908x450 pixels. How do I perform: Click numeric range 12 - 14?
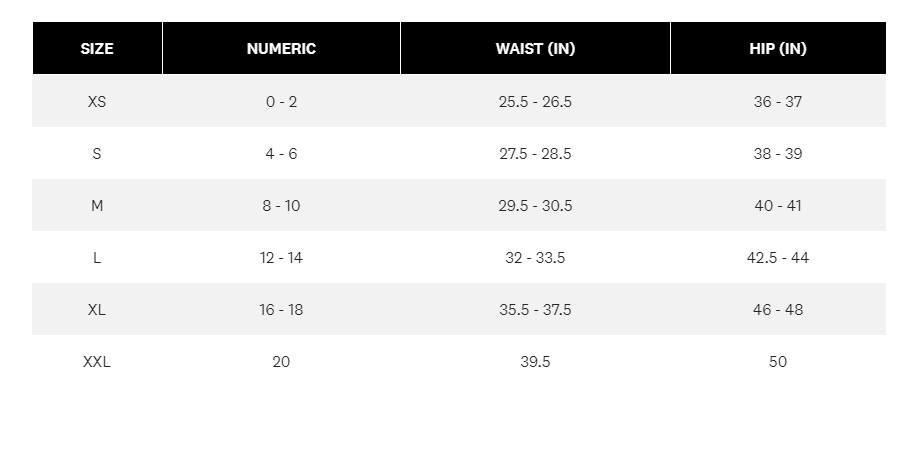281,258
